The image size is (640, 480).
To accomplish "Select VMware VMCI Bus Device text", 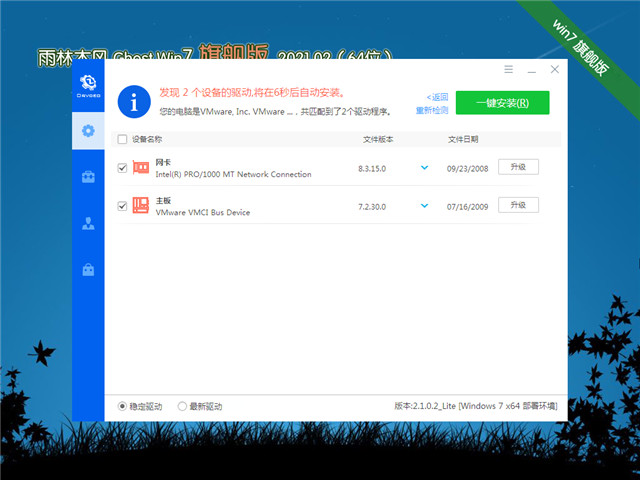I will pyautogui.click(x=202, y=212).
